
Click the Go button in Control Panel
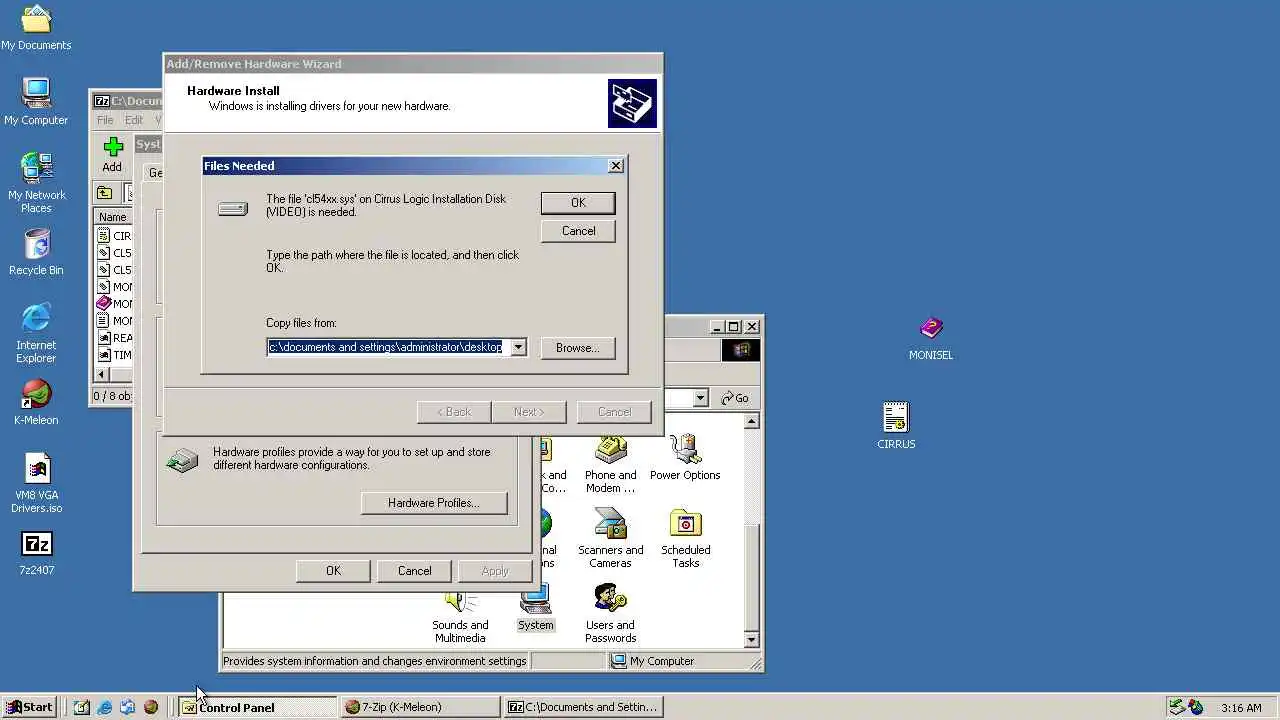click(735, 398)
